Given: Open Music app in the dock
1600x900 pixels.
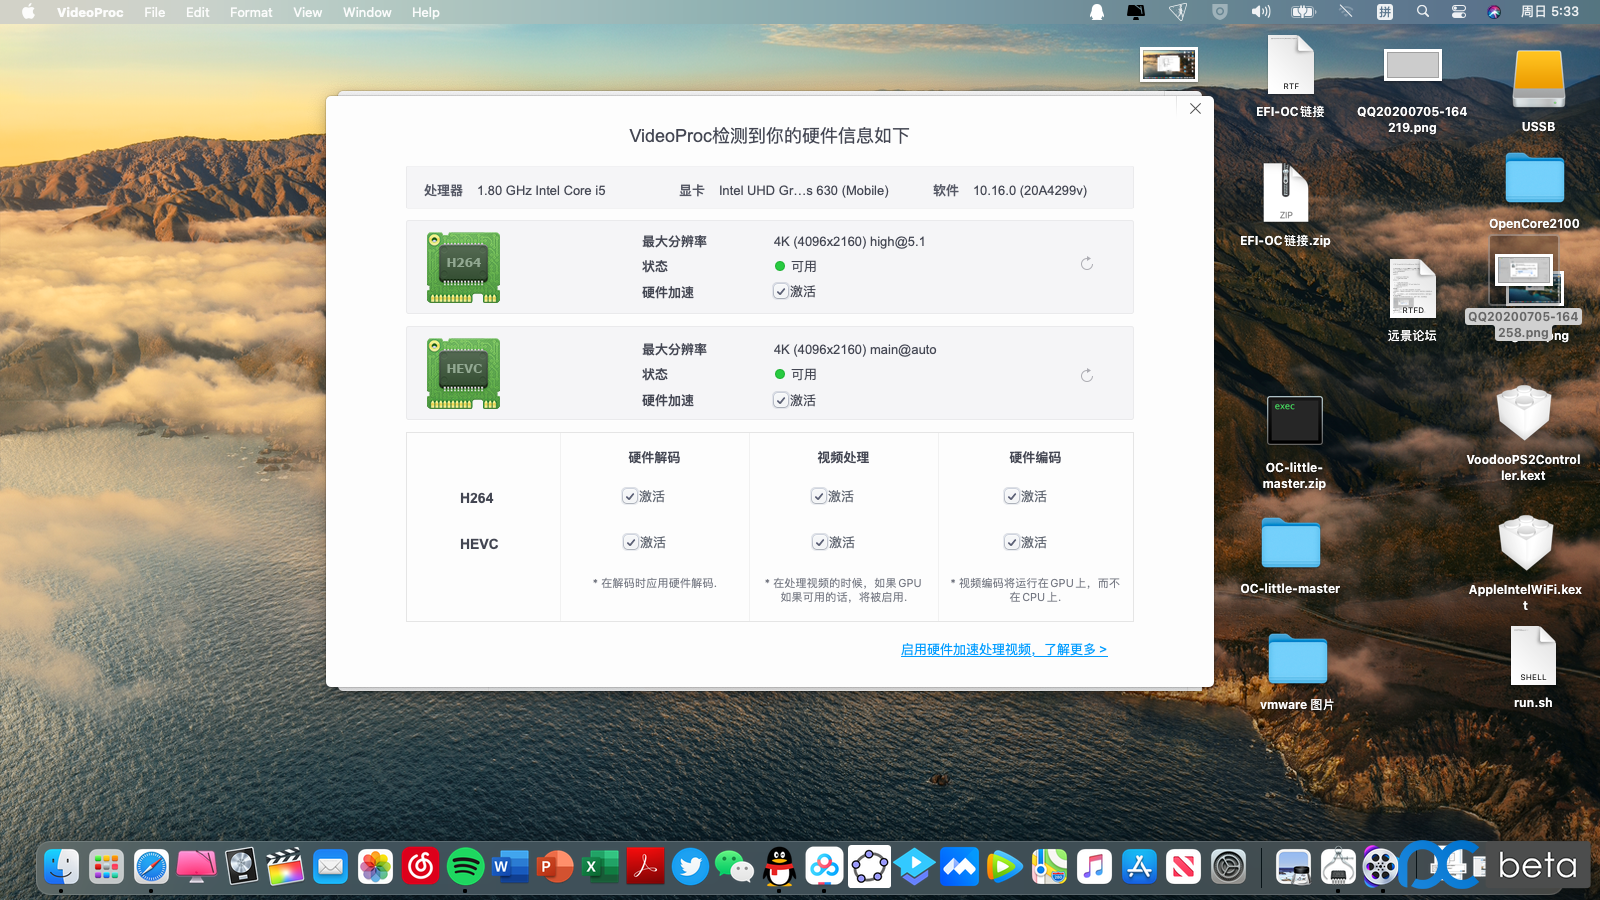Looking at the screenshot, I should [1094, 866].
